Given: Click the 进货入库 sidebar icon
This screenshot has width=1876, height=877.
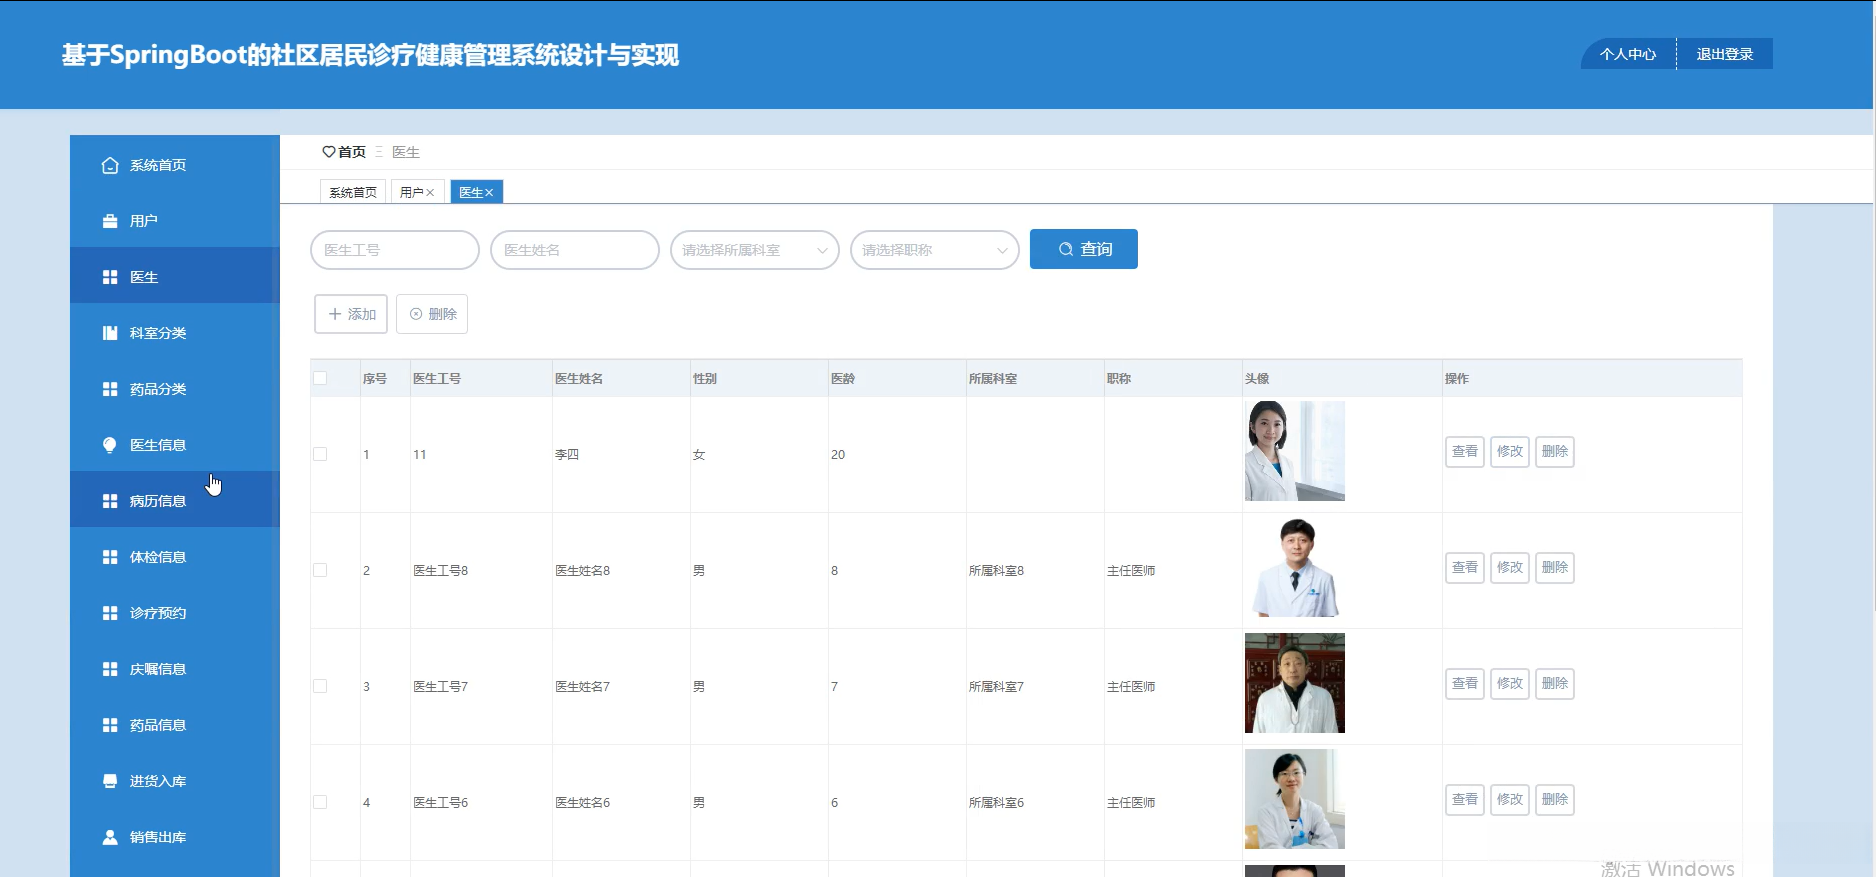Looking at the screenshot, I should [110, 781].
